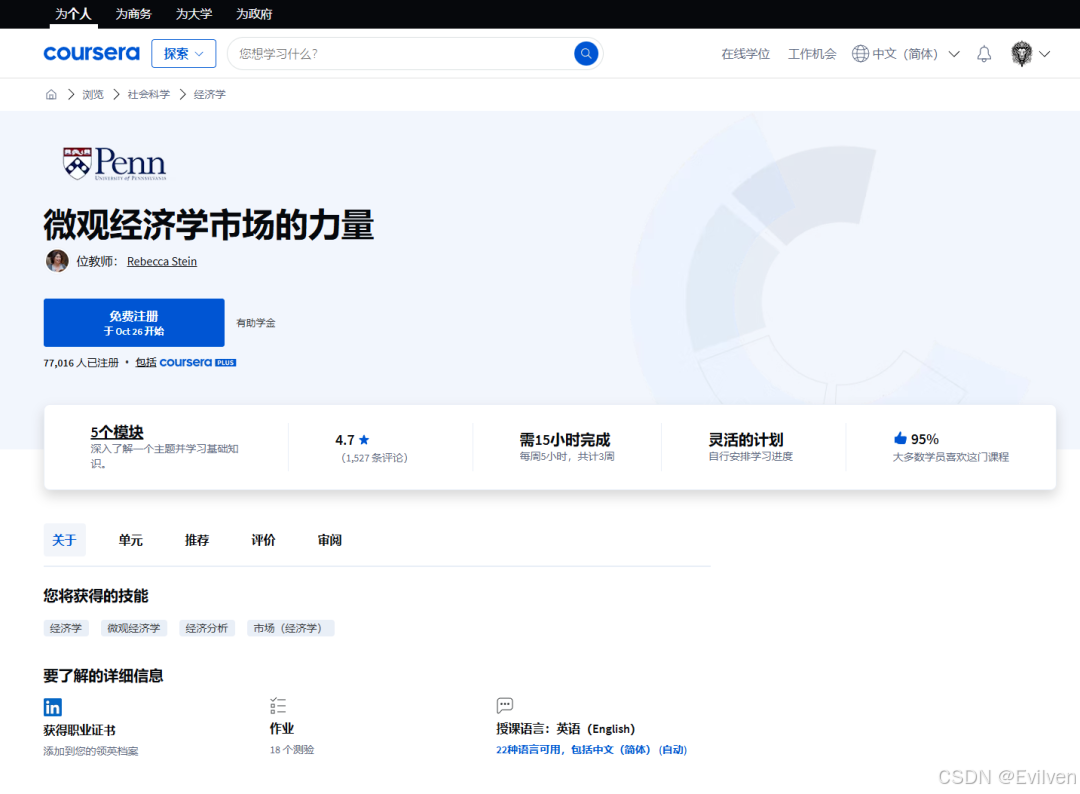The image size is (1080, 794).
Task: Select the 为个人 top tab
Action: point(73,14)
